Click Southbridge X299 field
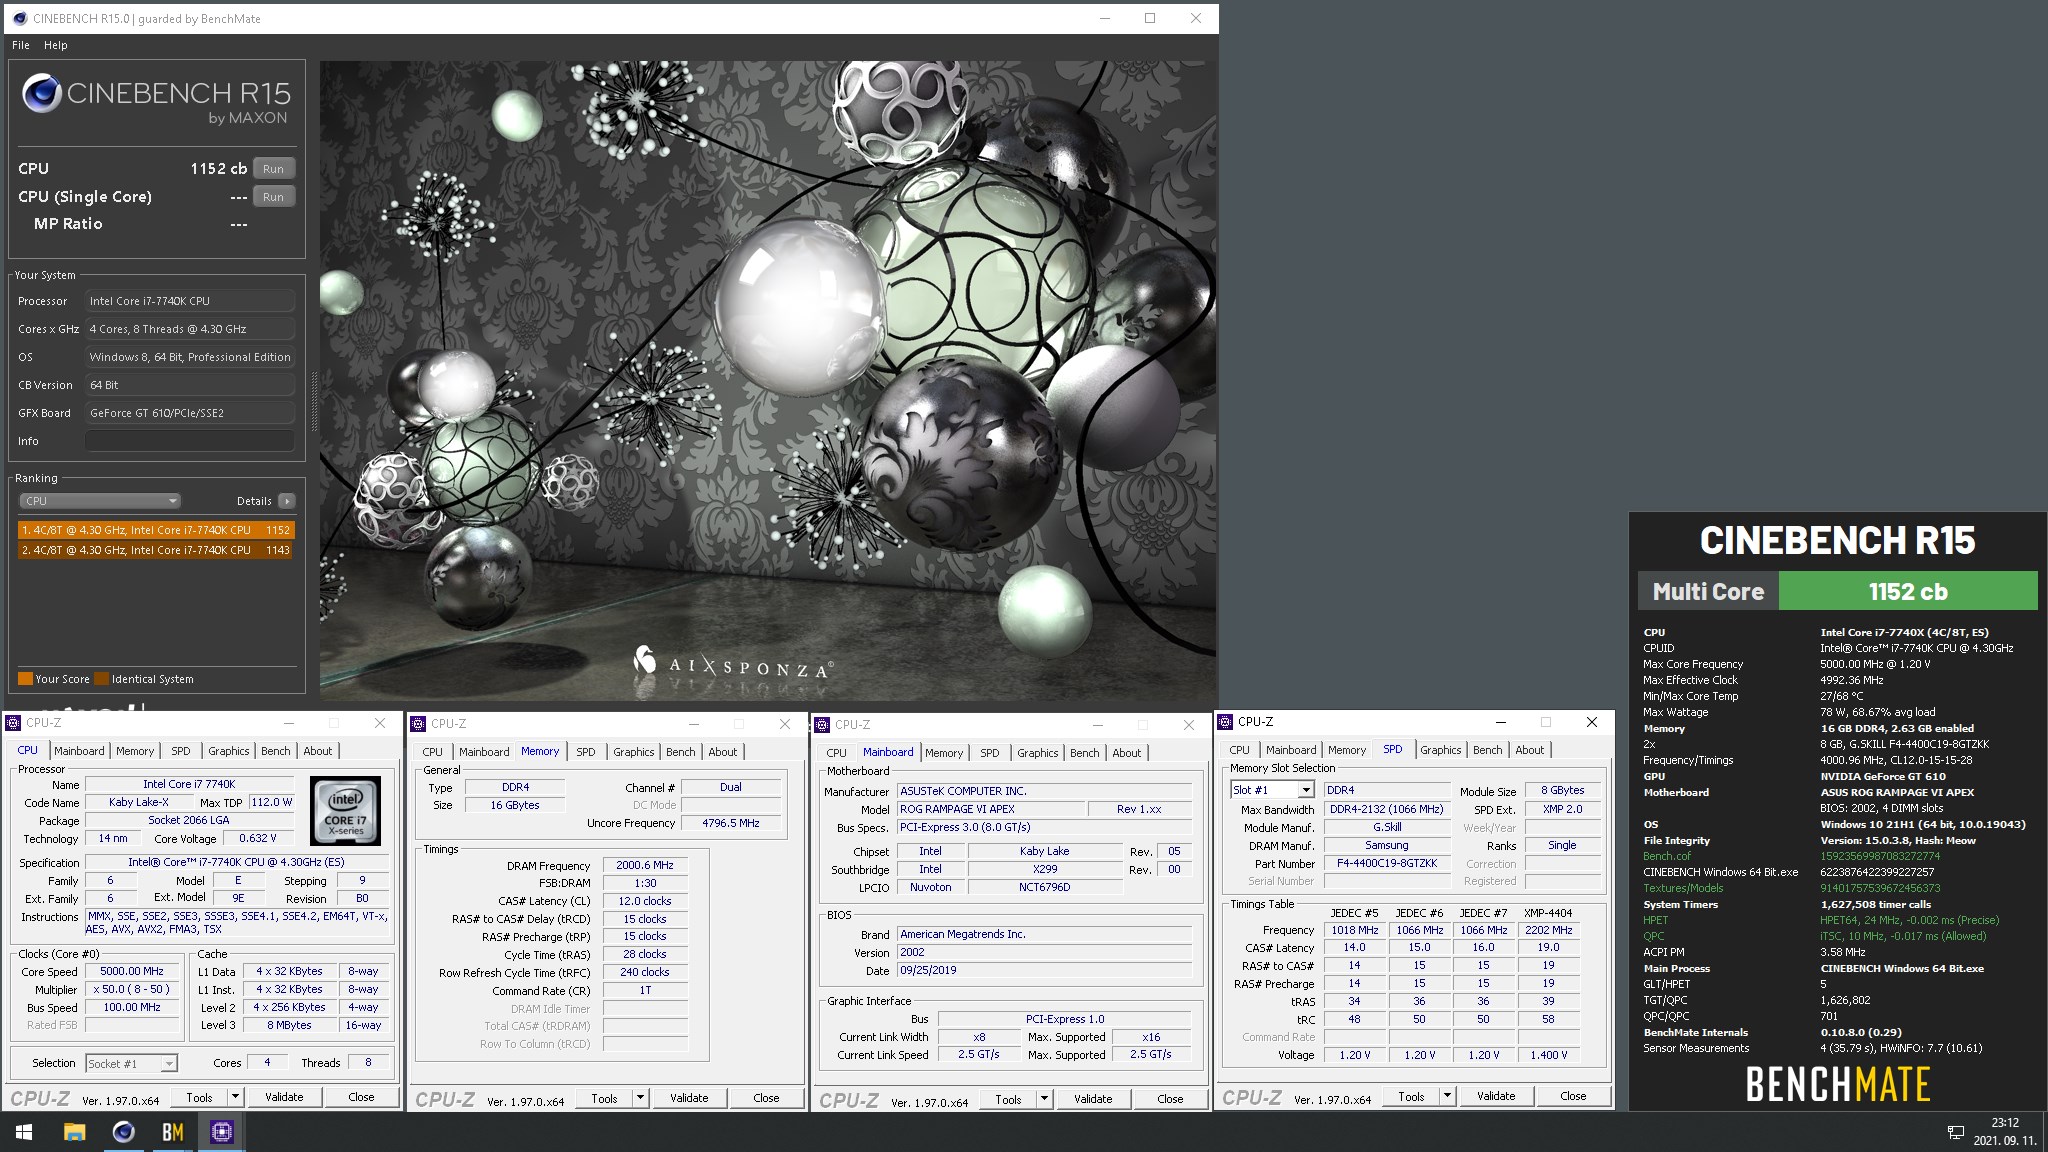Viewport: 2048px width, 1152px height. [x=1045, y=869]
